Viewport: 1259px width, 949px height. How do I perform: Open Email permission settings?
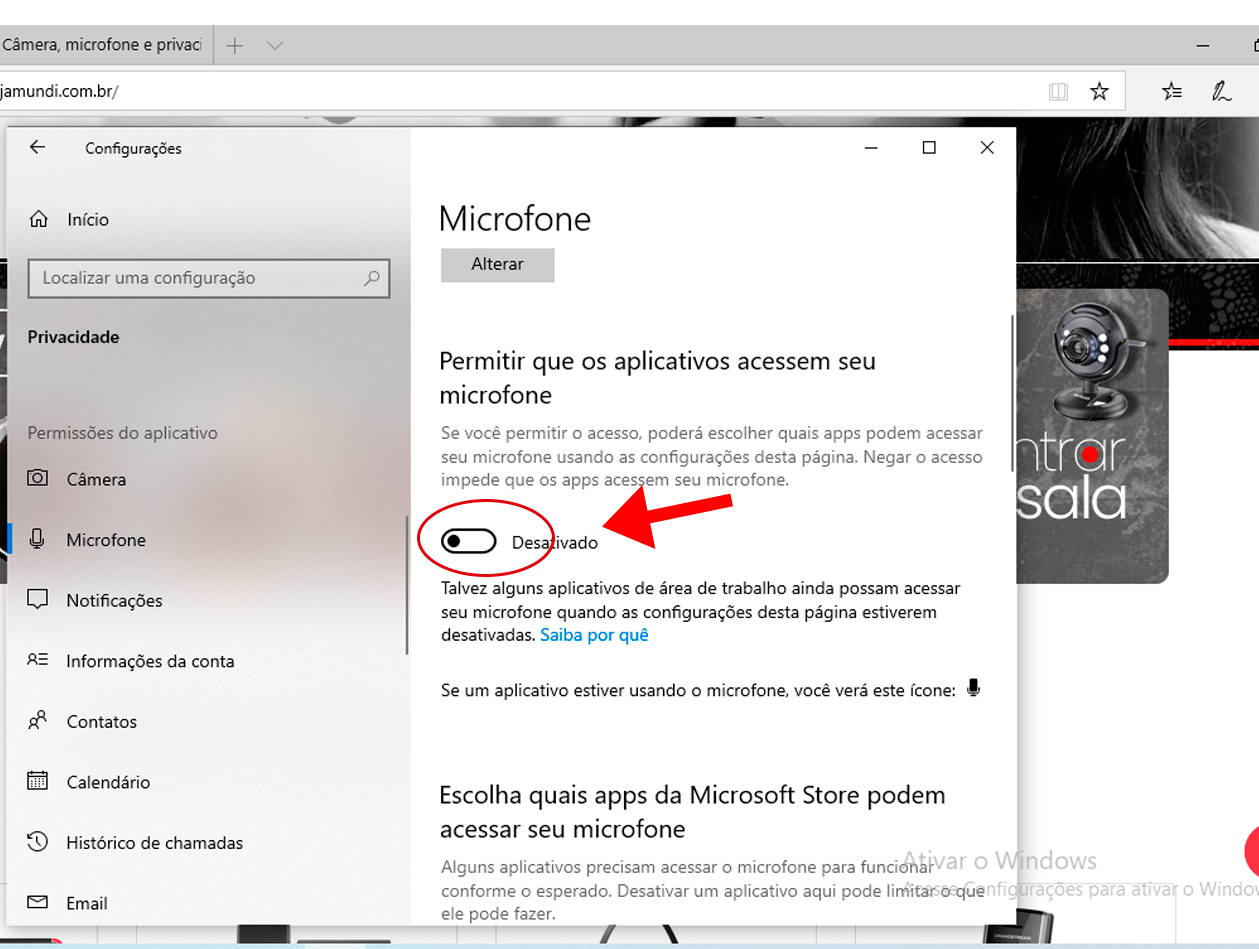[86, 903]
